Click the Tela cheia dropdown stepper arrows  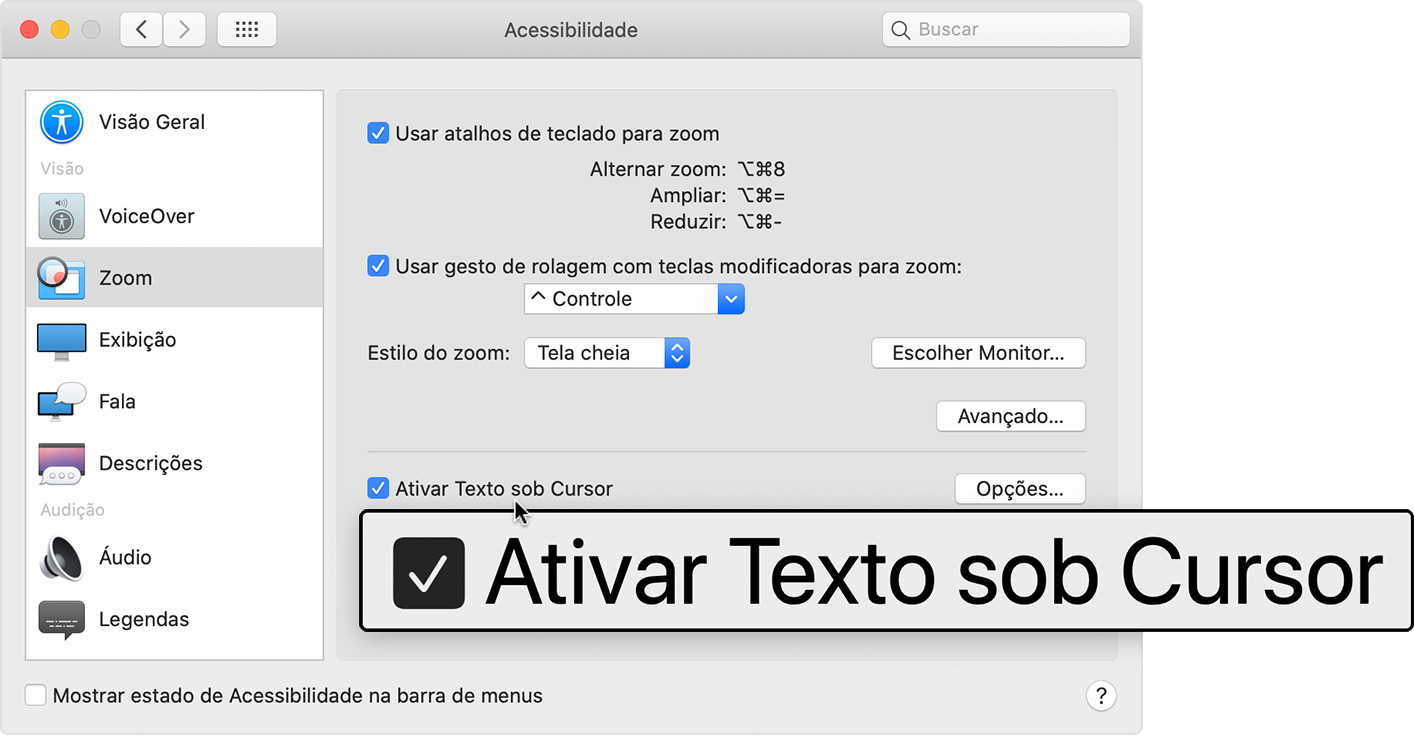click(677, 352)
